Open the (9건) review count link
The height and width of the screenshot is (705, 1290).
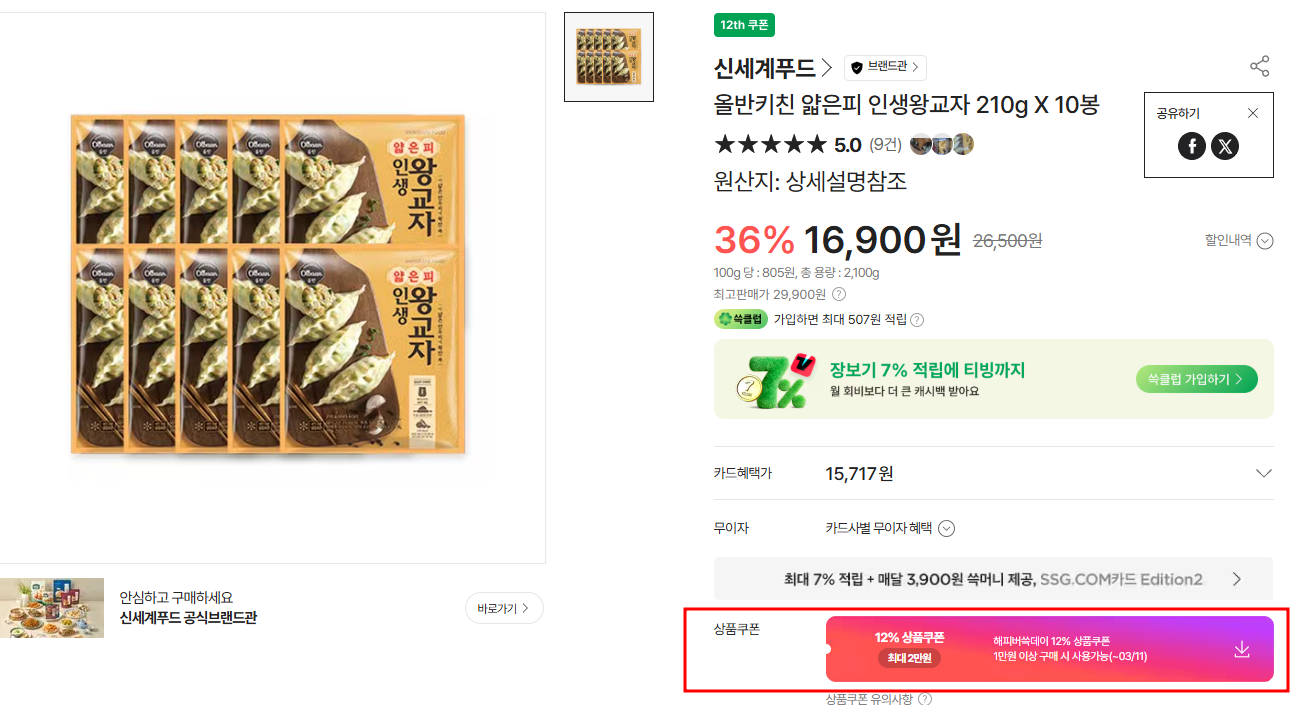tap(884, 145)
